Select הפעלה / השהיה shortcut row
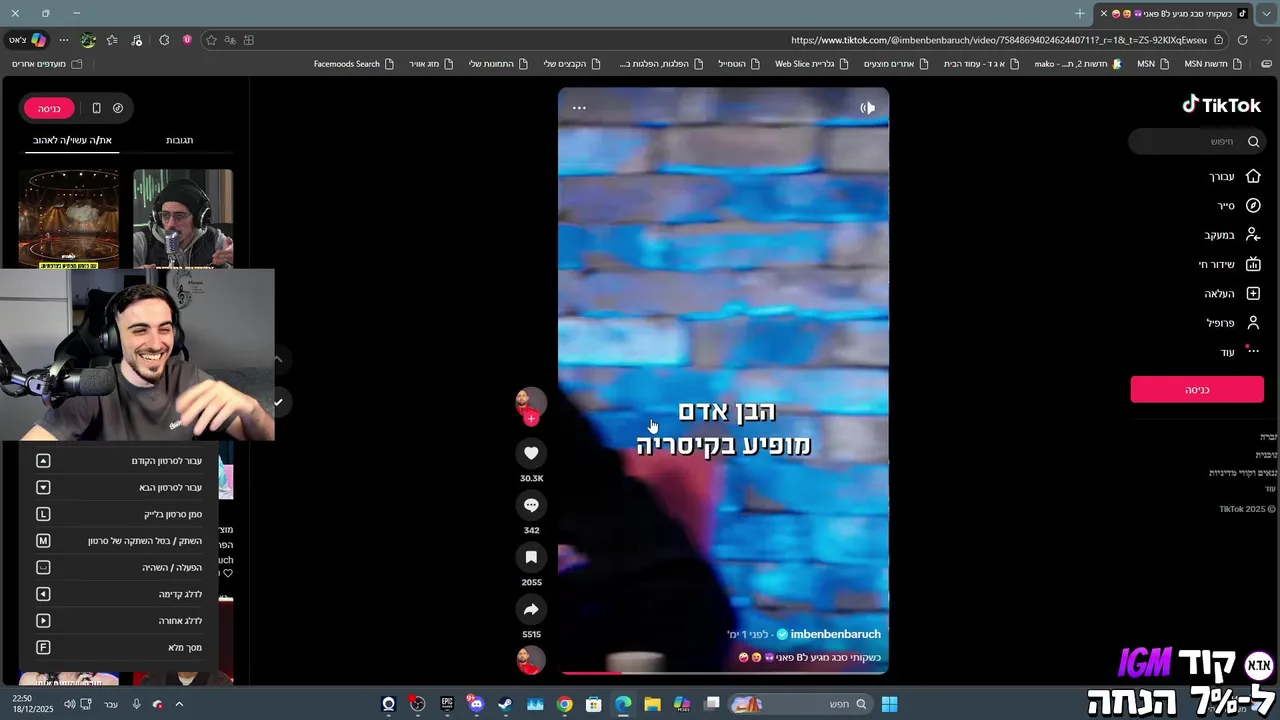This screenshot has width=1280, height=720. [x=119, y=567]
